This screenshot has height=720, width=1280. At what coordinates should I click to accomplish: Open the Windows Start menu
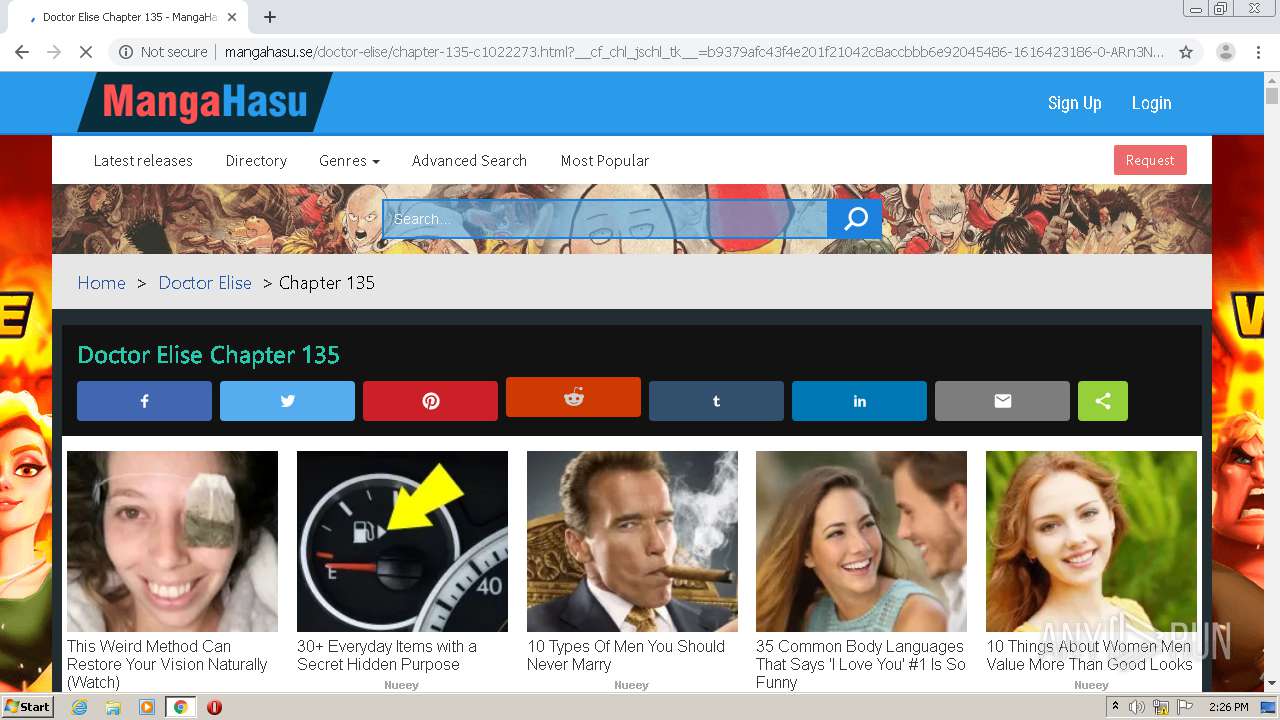[27, 707]
